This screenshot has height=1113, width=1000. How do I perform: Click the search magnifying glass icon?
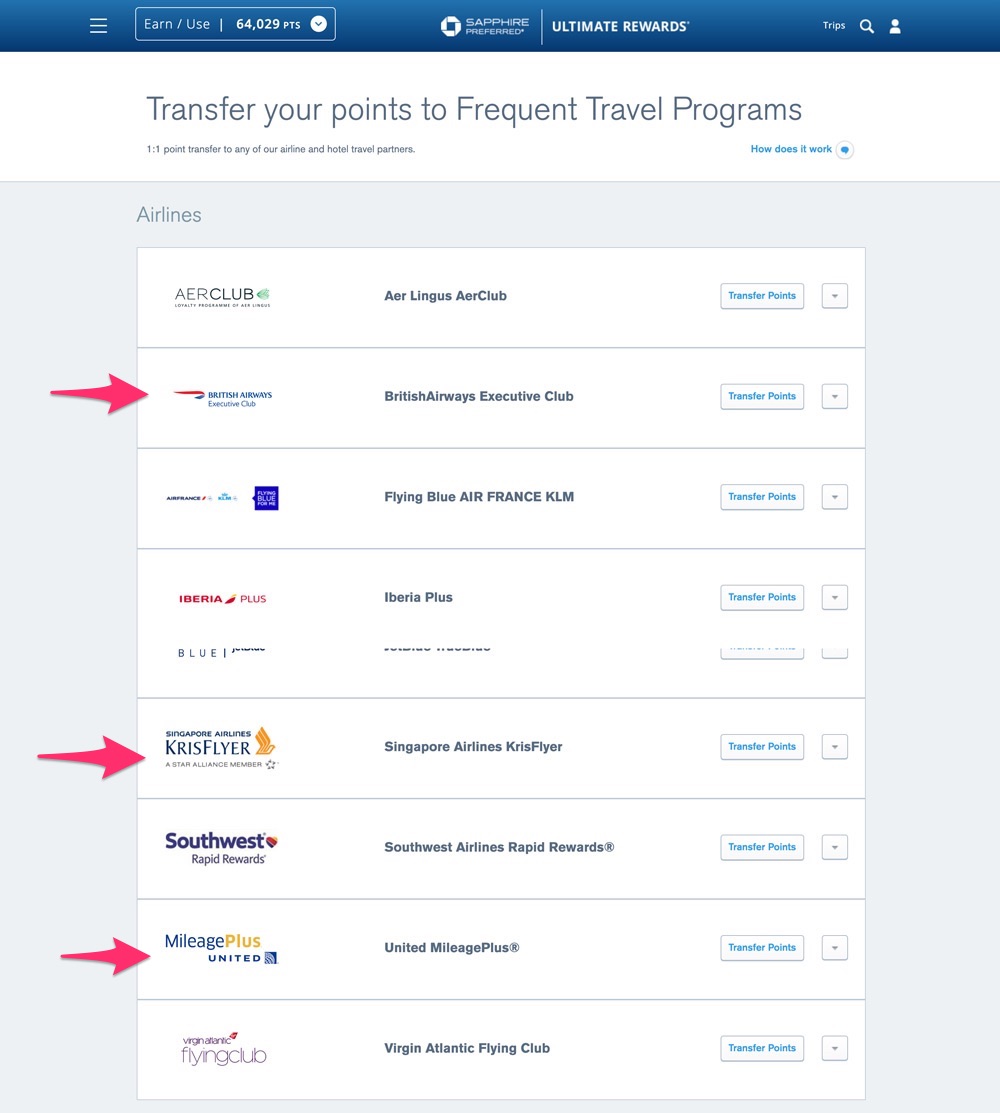pos(866,26)
